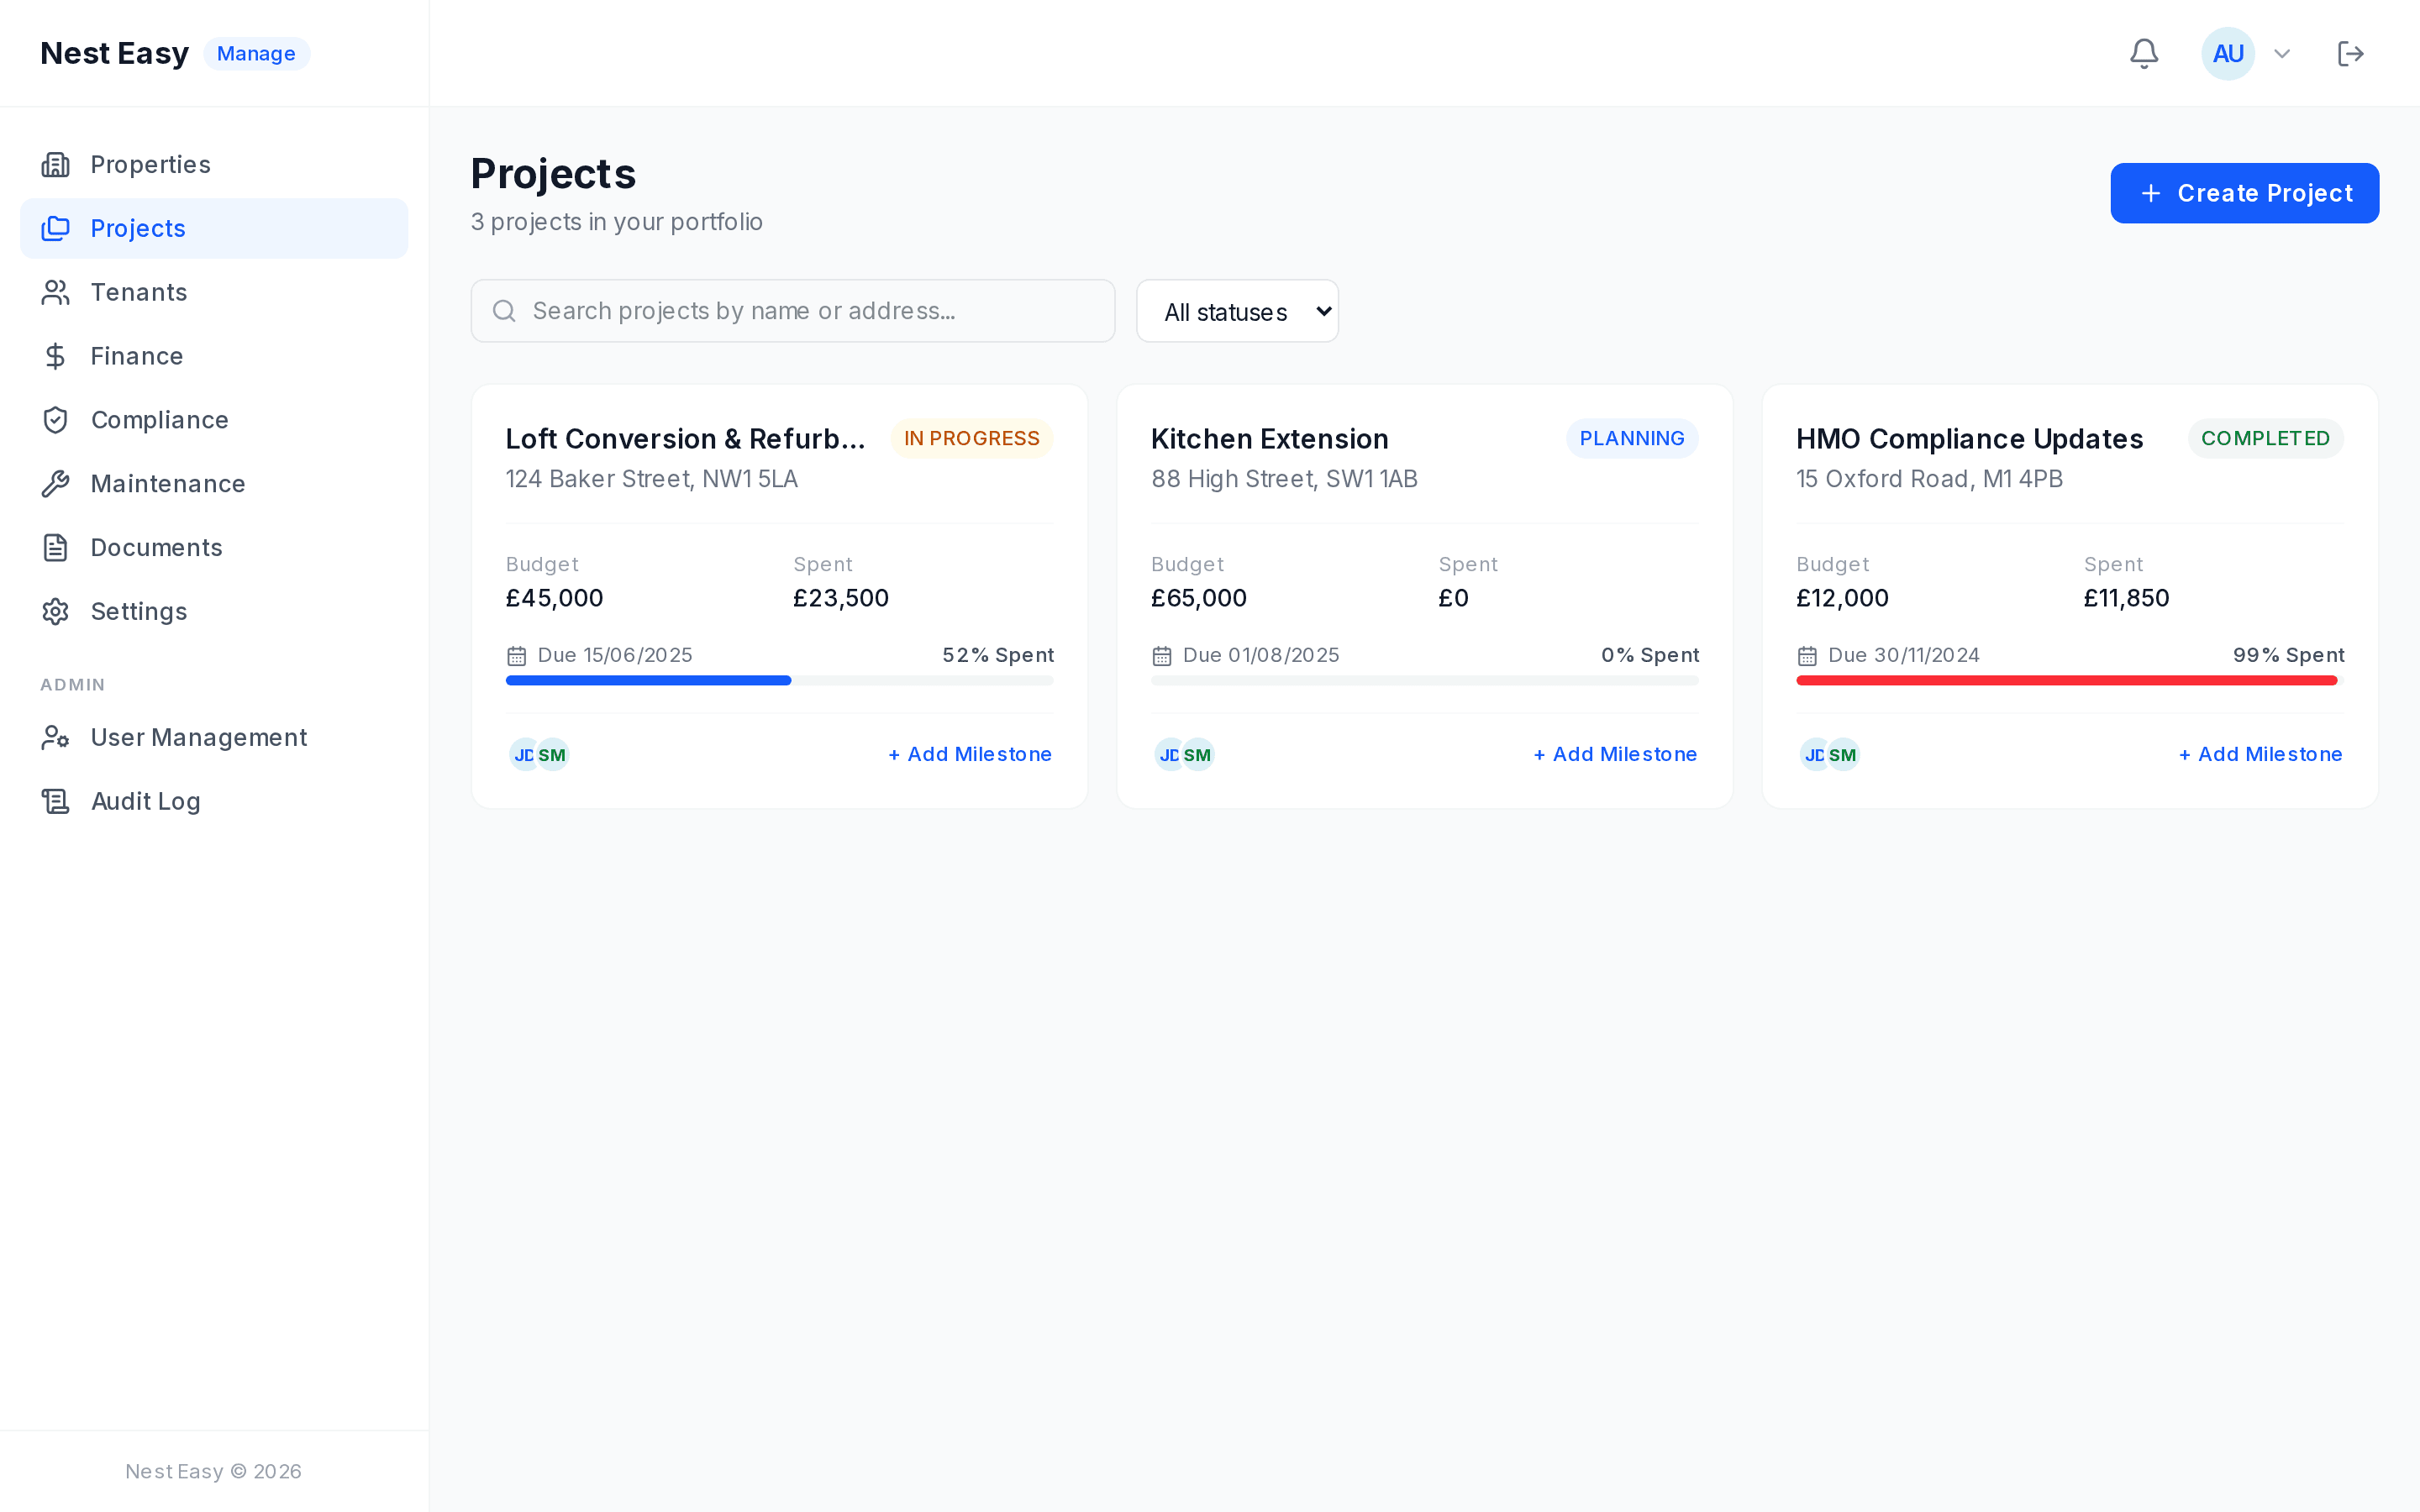Image resolution: width=2420 pixels, height=1512 pixels.
Task: Click the SM avatar on Loft Conversion card
Action: pyautogui.click(x=551, y=755)
